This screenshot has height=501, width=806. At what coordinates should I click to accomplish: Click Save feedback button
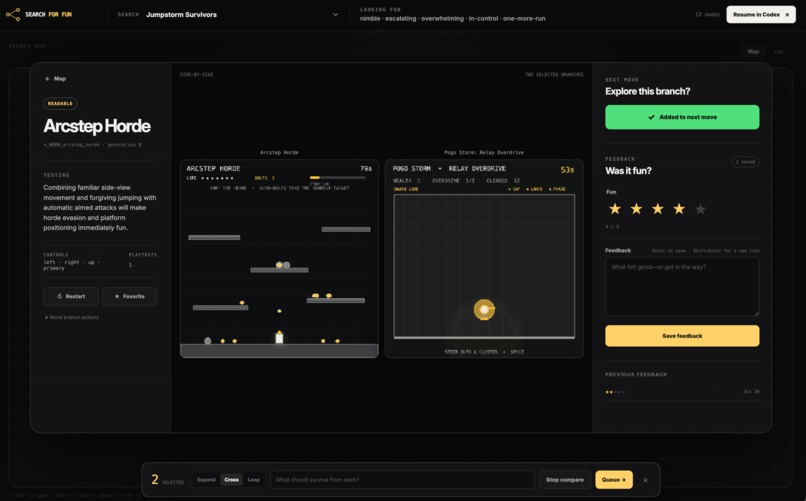pos(682,336)
